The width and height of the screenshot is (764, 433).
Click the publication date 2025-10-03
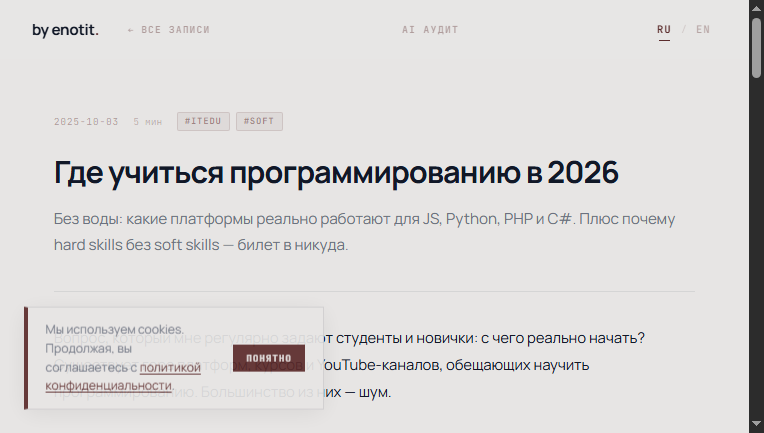pos(86,122)
